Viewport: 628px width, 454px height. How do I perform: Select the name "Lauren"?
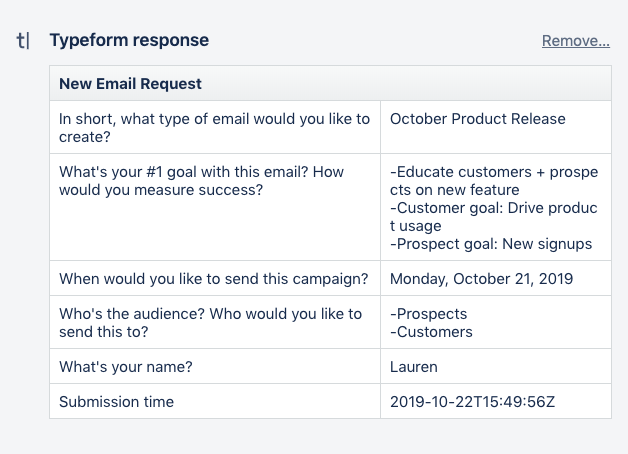(415, 367)
